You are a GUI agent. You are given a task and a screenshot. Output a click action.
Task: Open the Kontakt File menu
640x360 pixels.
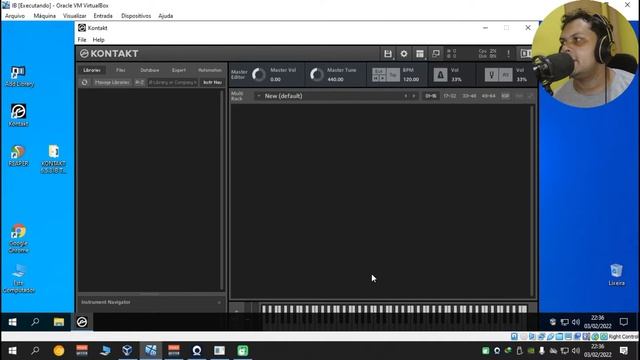coord(82,40)
